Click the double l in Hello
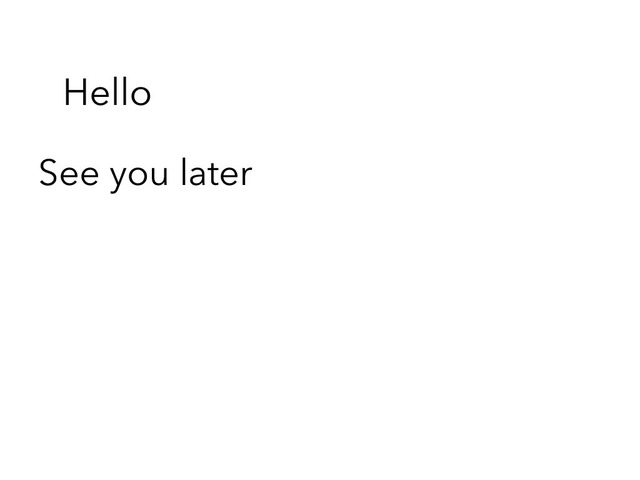Image resolution: width=640 pixels, height=480 pixels. click(x=121, y=92)
